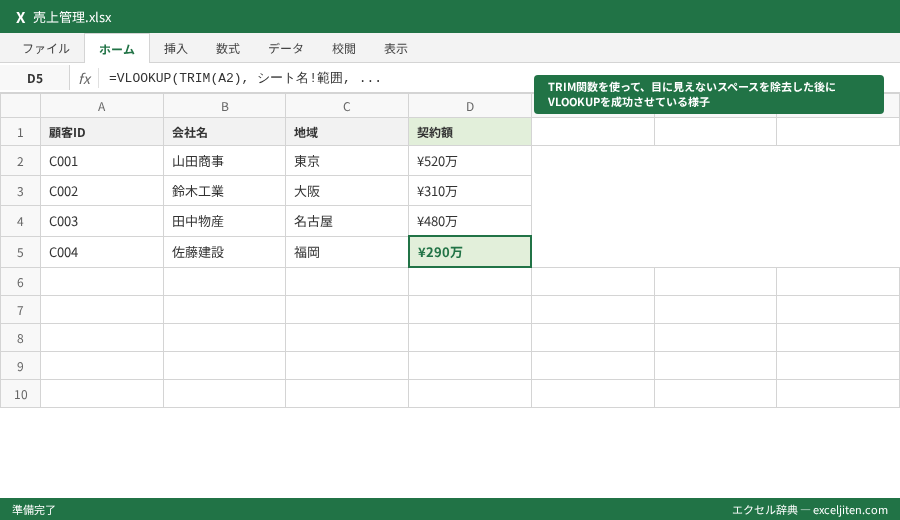Image resolution: width=900 pixels, height=520 pixels.
Task: Click the 会社名 header cell
Action: click(x=224, y=133)
